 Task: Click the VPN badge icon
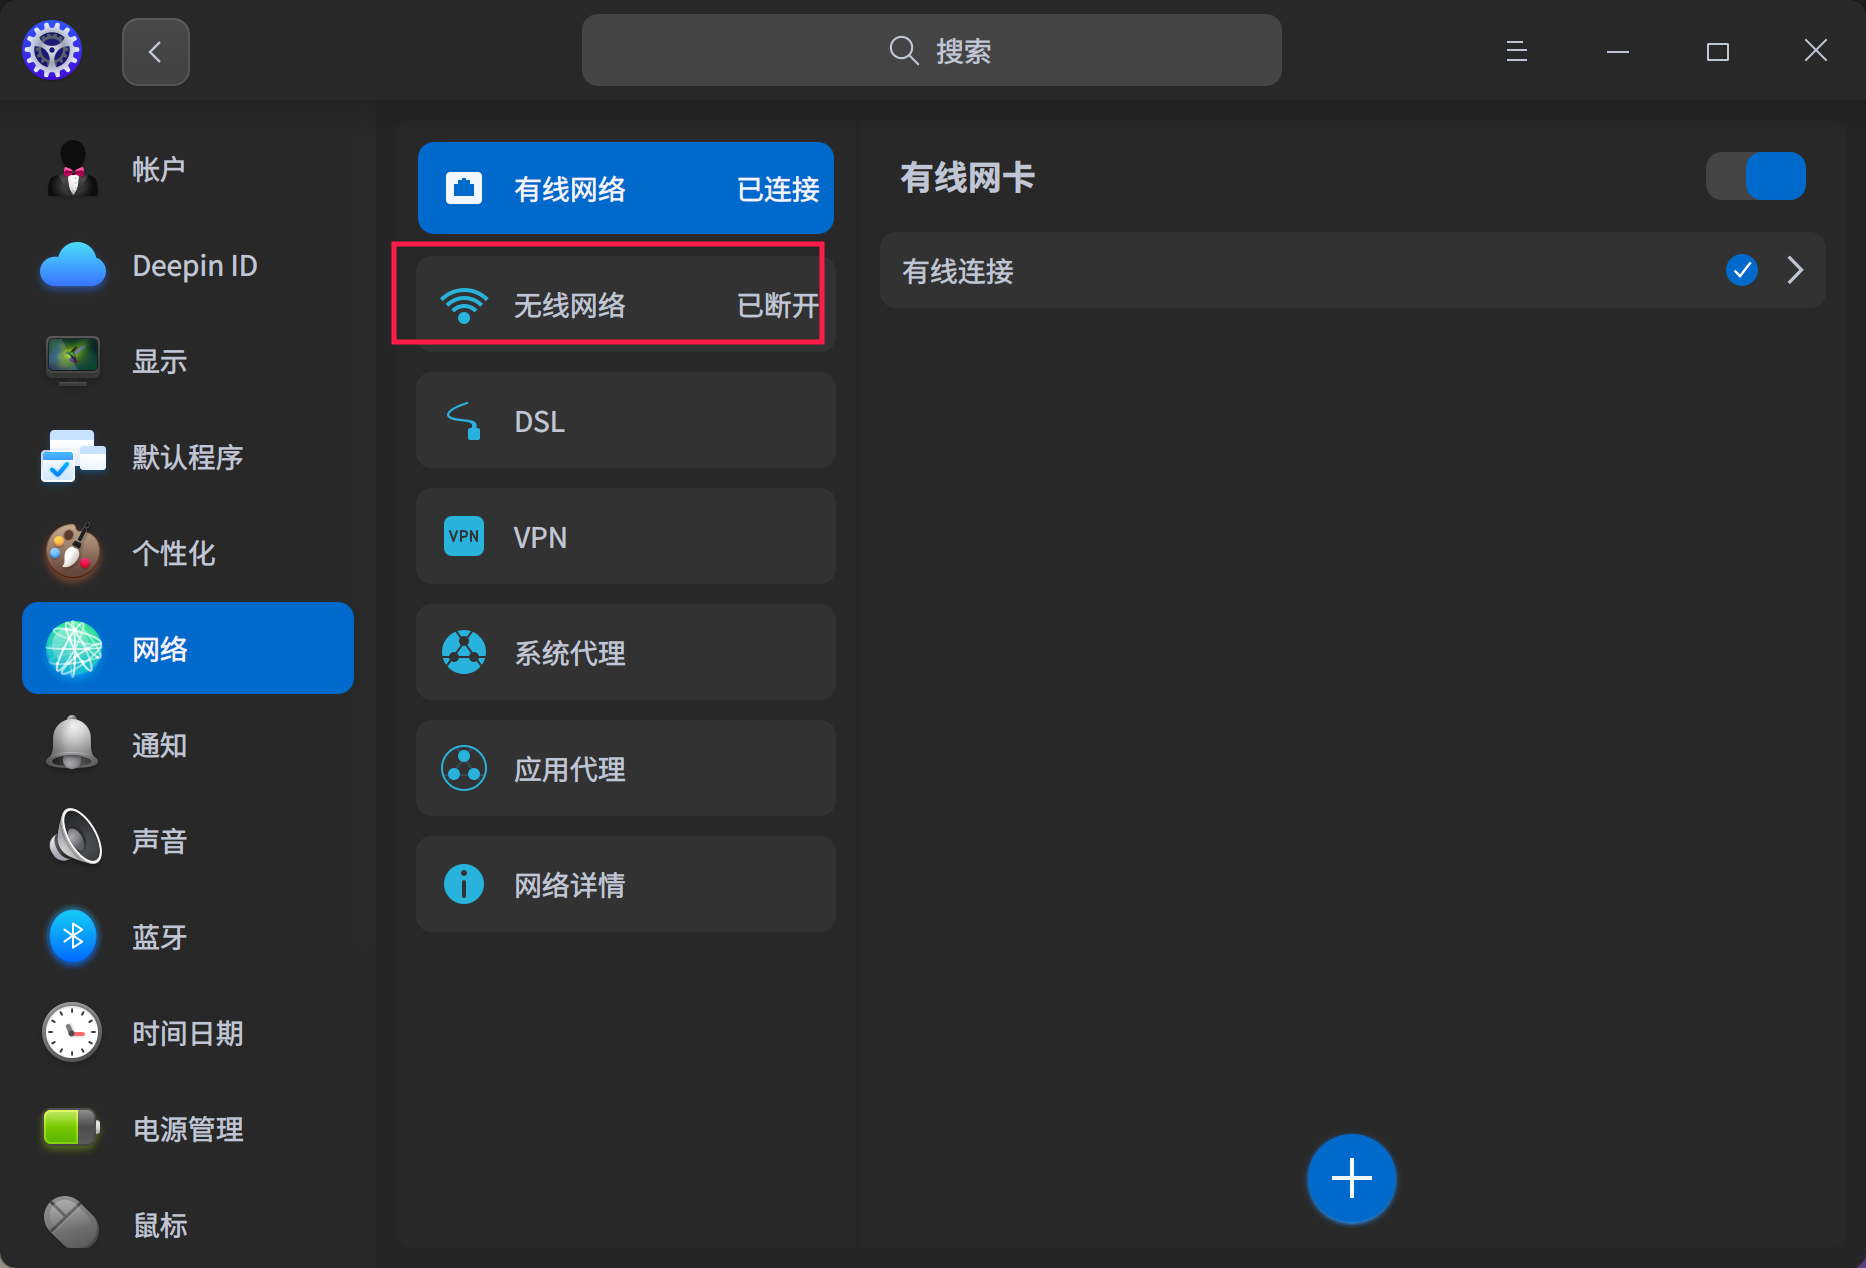(464, 536)
